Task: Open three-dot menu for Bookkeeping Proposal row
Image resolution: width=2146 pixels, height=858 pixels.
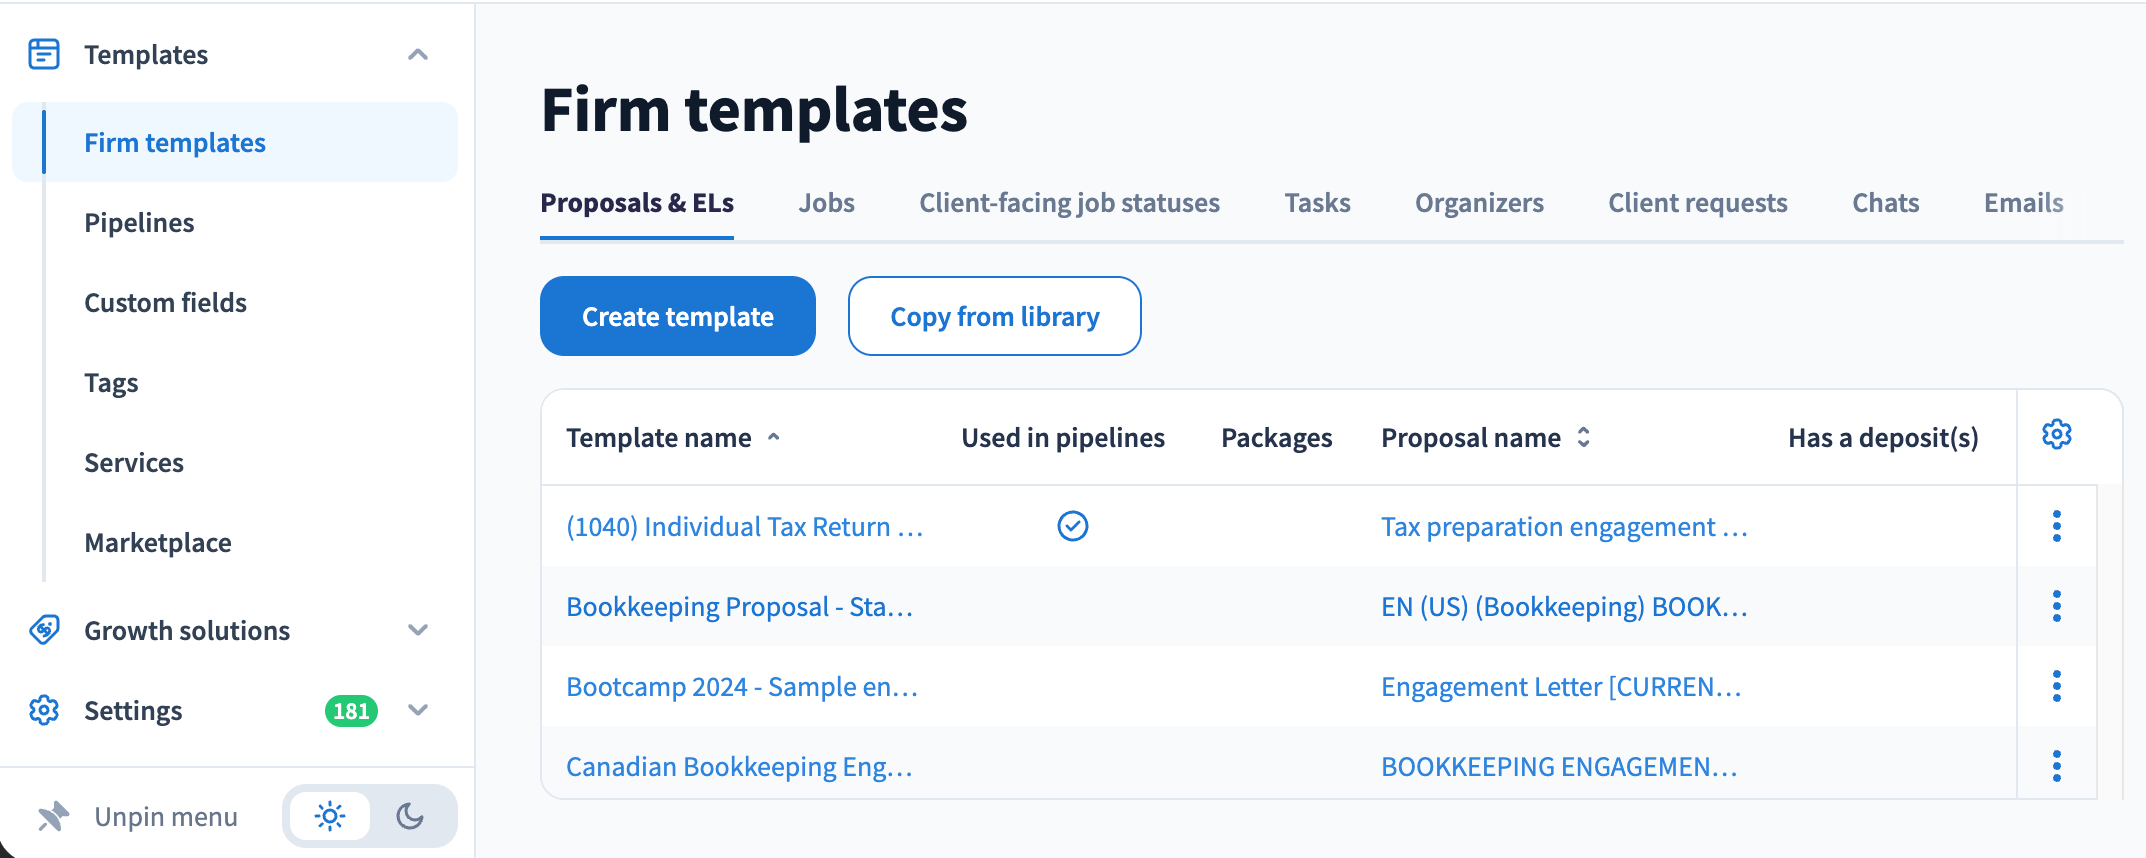Action: point(2056,606)
